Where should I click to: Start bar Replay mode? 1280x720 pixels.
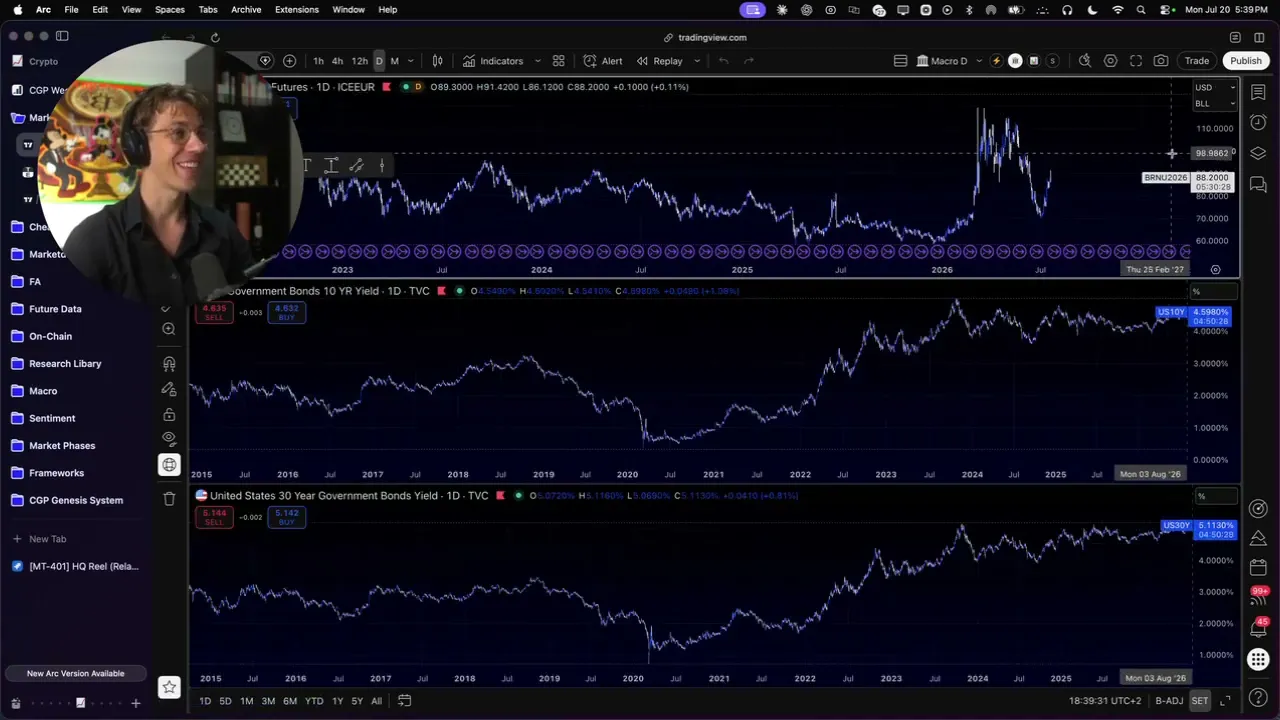click(660, 61)
